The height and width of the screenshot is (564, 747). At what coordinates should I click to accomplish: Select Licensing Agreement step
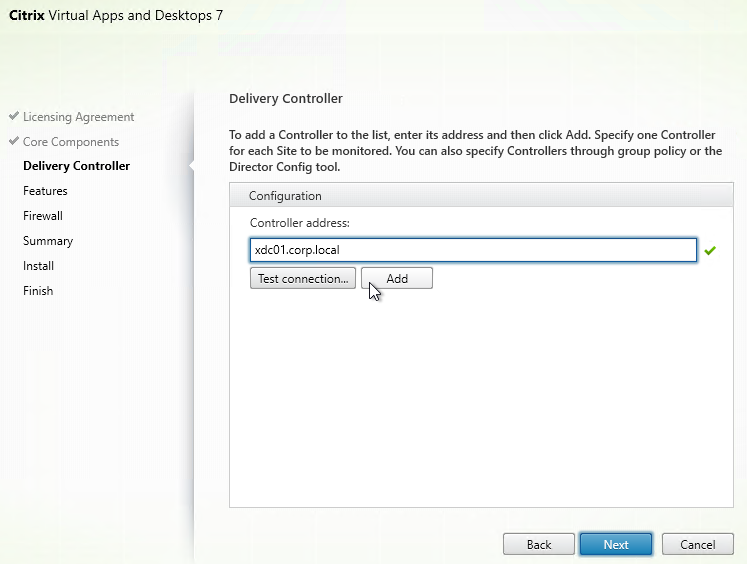(79, 117)
